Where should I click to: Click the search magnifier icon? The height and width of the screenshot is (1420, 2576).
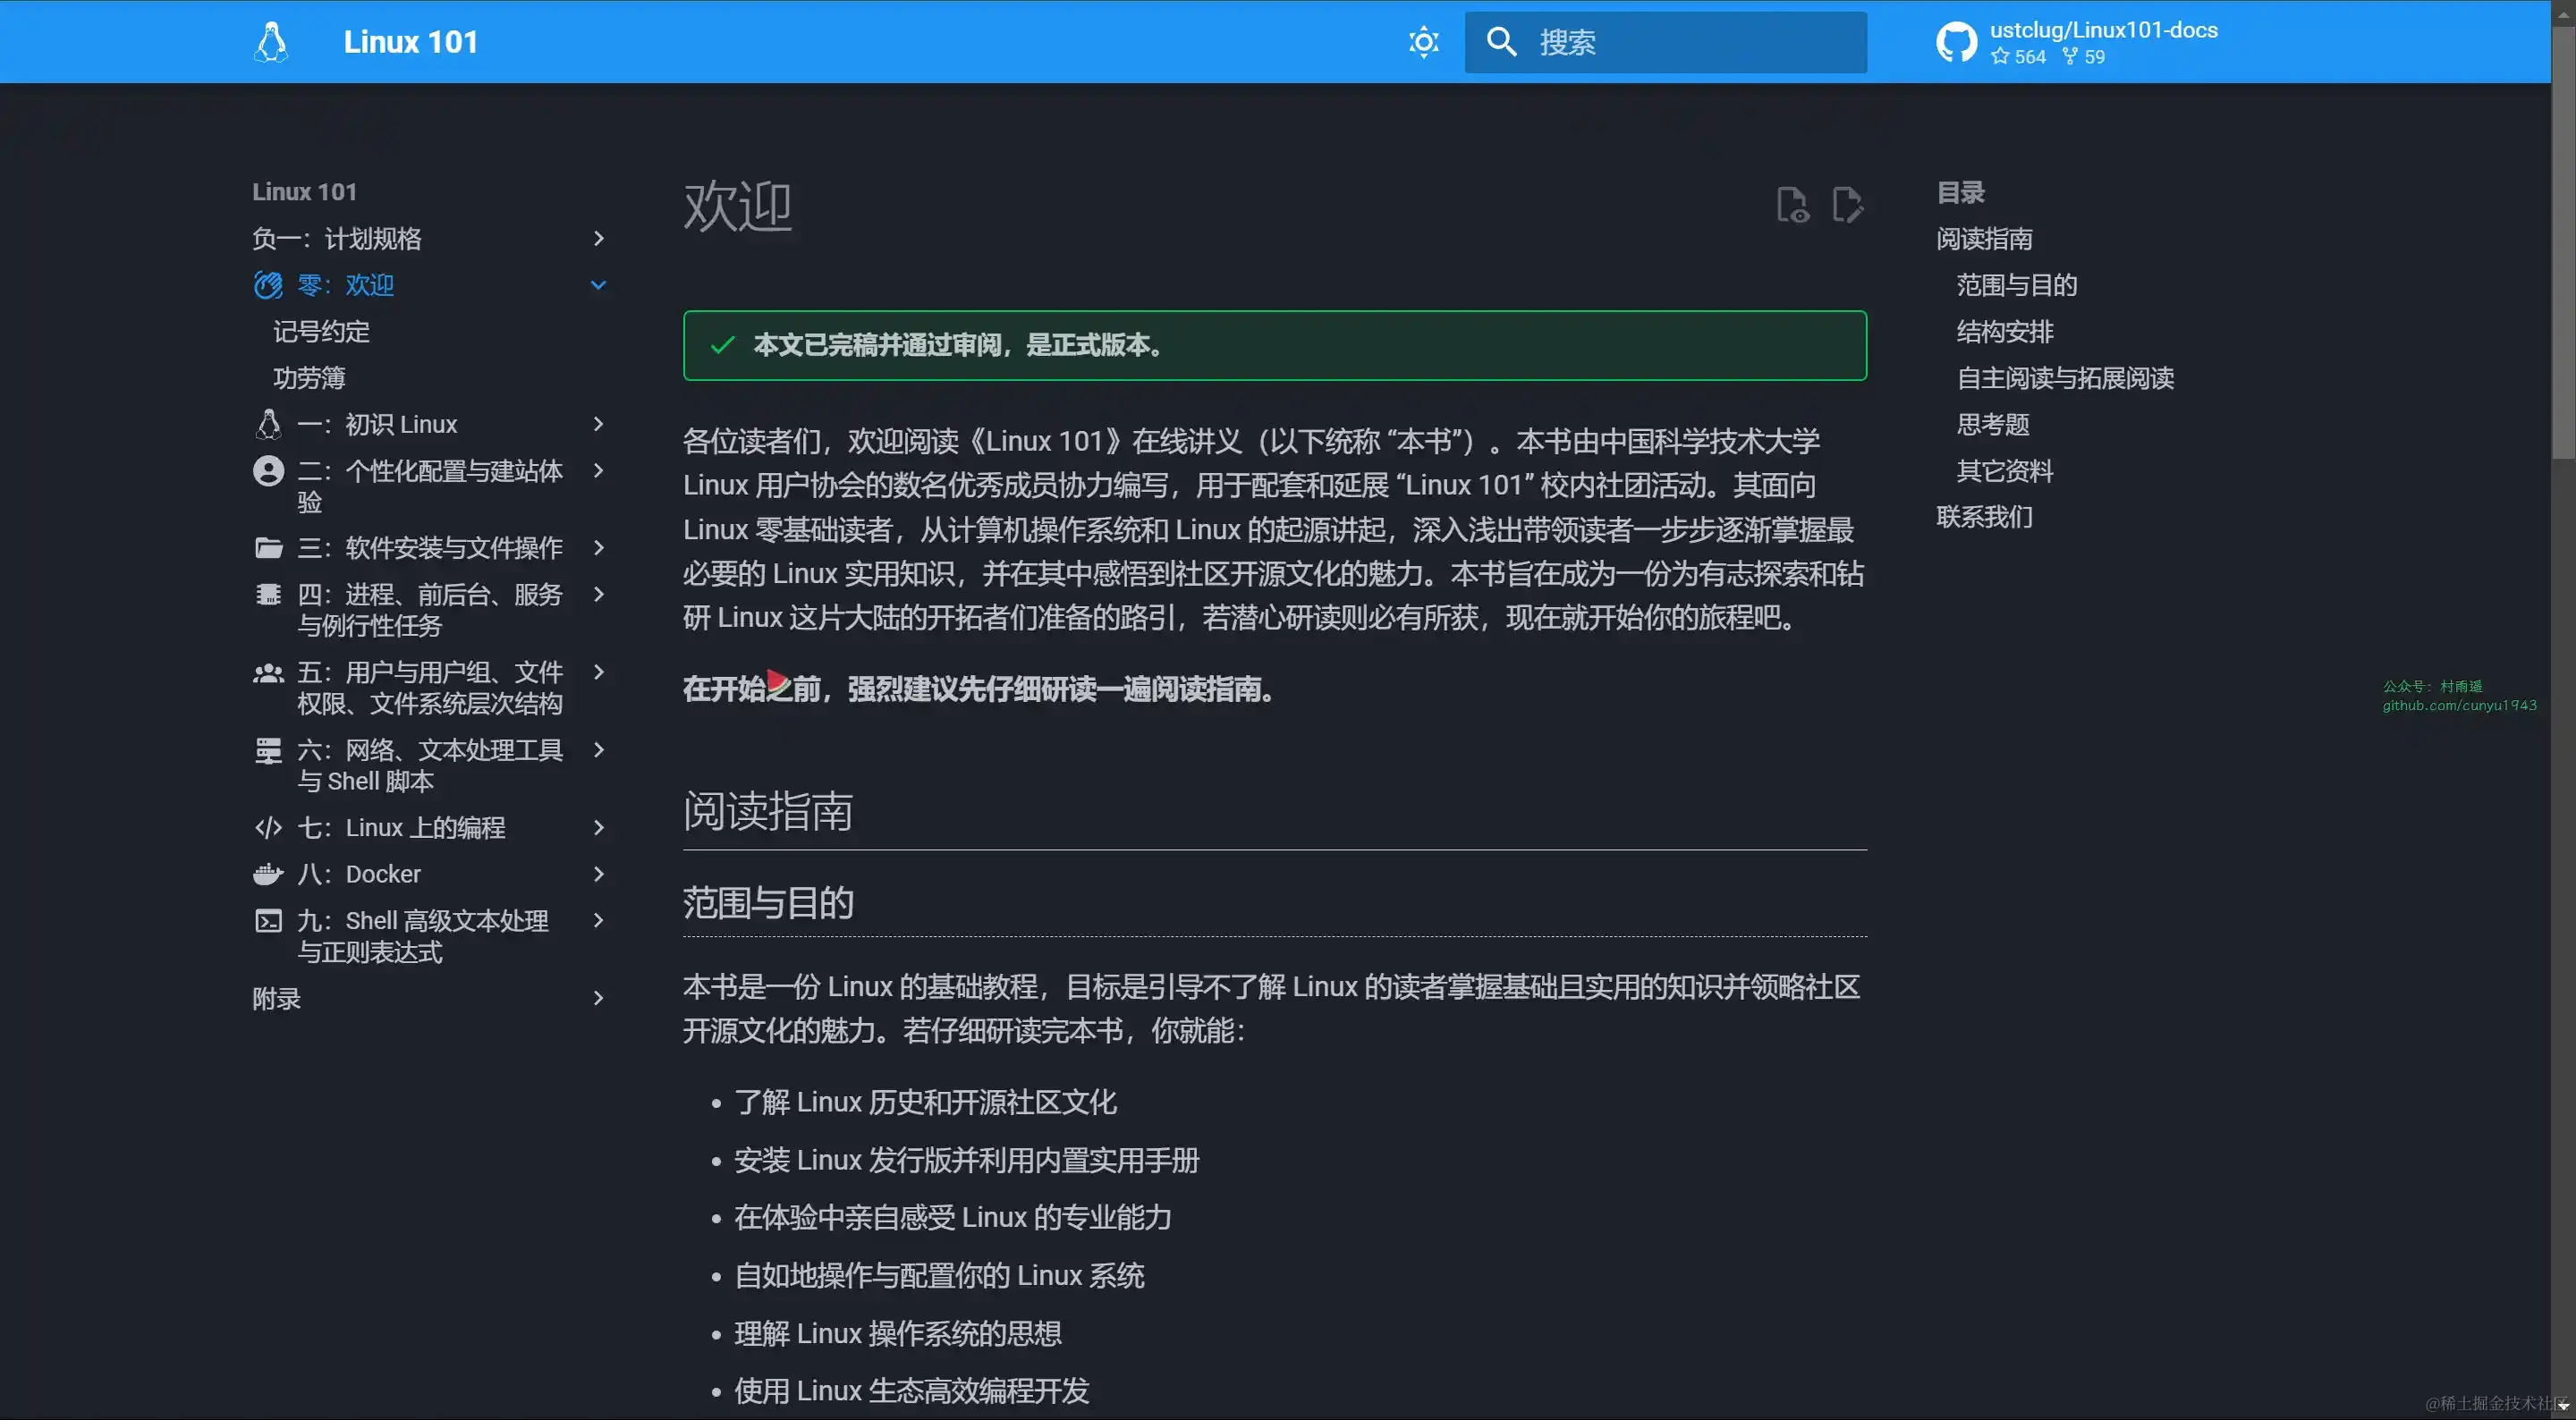click(x=1501, y=42)
